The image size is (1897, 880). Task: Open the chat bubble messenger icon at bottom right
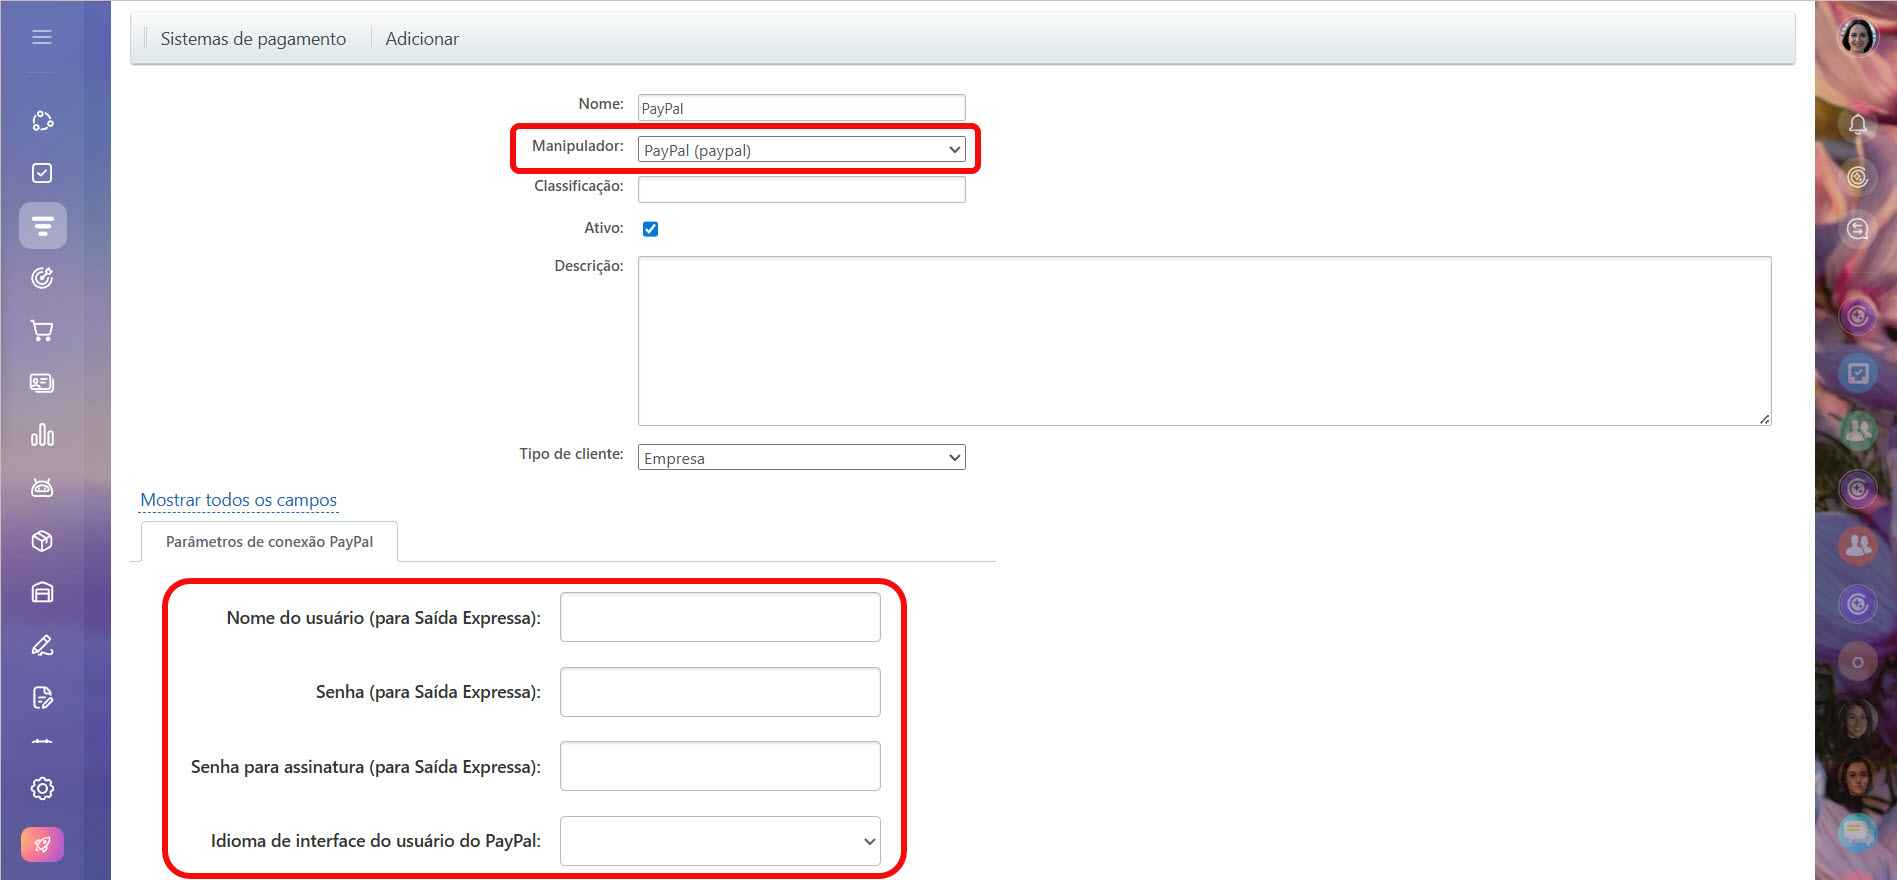coord(1858,832)
